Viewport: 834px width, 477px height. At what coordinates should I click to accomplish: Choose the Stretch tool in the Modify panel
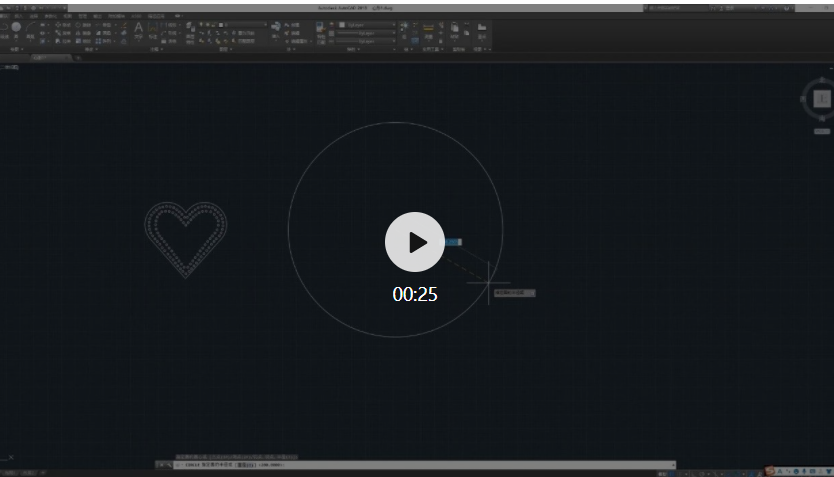(63, 41)
